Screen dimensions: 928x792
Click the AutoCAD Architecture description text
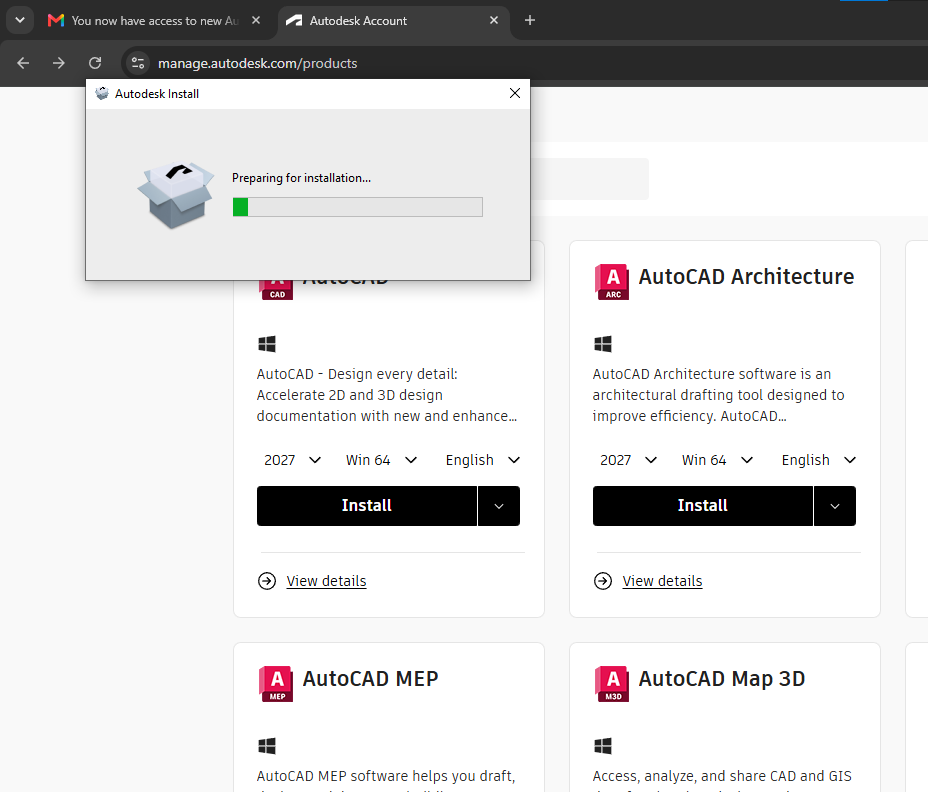[718, 395]
